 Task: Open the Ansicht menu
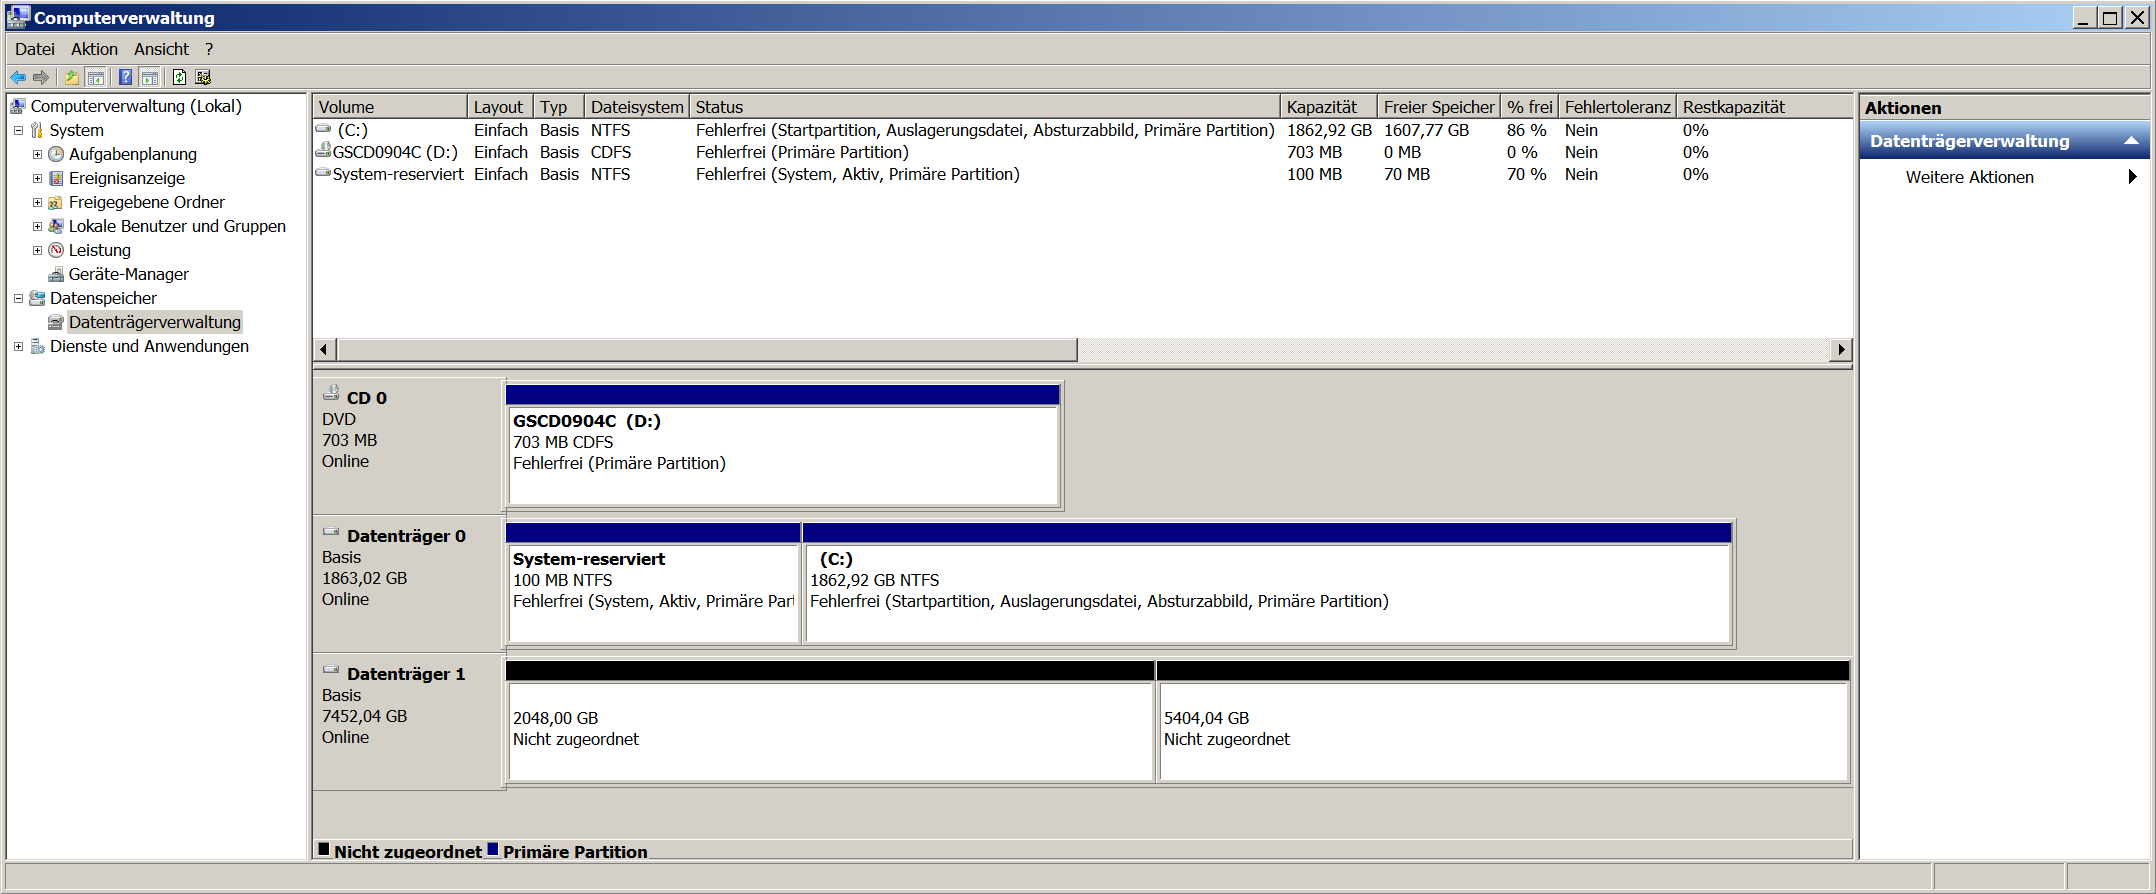tap(161, 49)
